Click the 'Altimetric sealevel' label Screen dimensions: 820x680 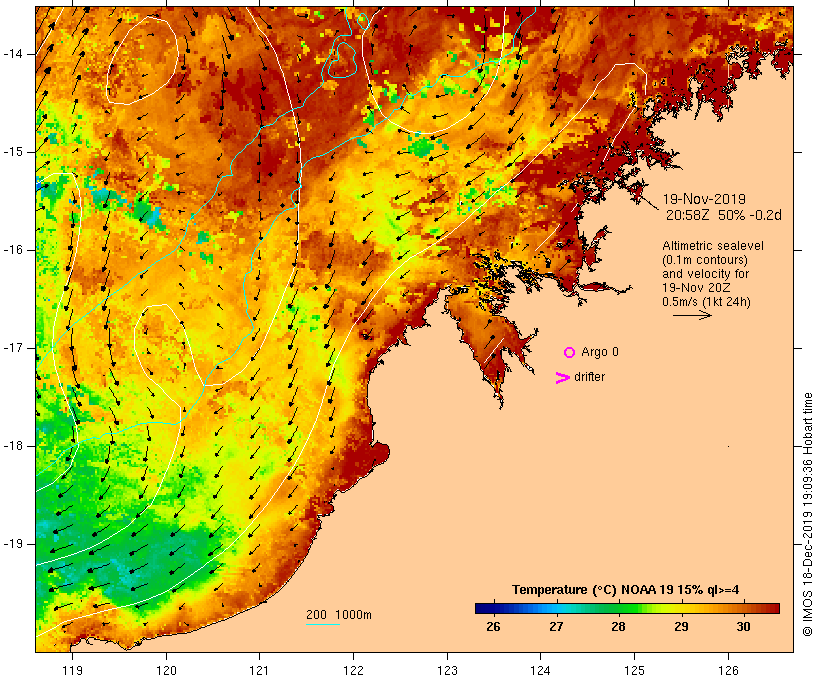[x=713, y=246]
